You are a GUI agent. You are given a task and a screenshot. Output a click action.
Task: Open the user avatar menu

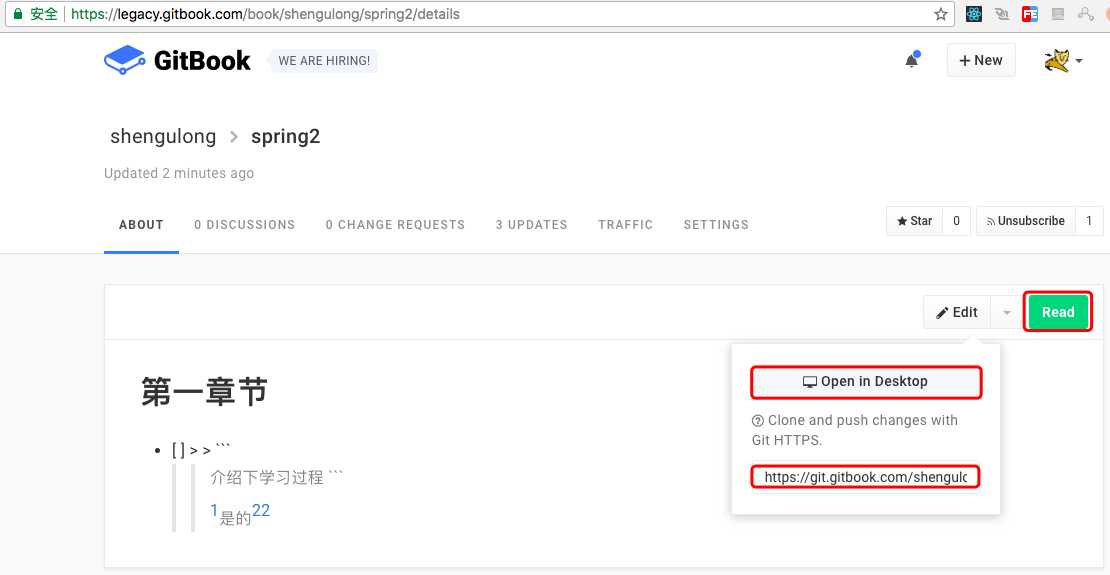[1063, 61]
